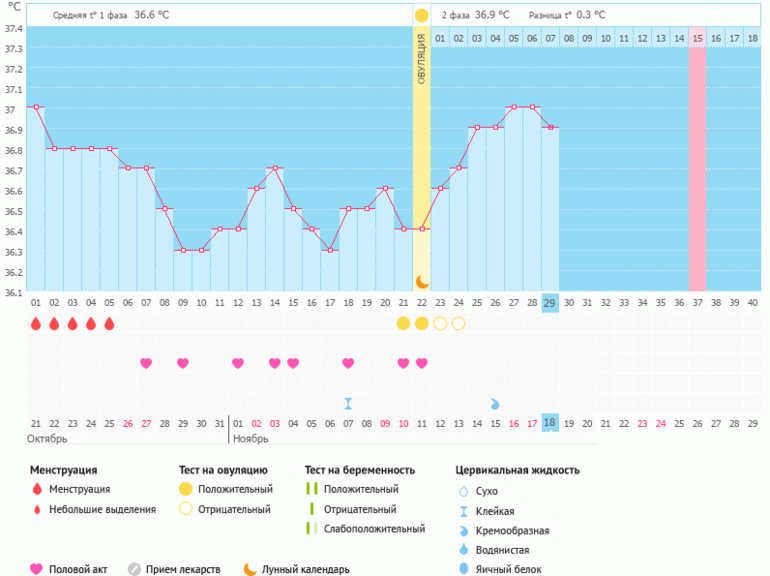Click the yellow circle above the ovulation column
The image size is (770, 576).
pos(422,15)
